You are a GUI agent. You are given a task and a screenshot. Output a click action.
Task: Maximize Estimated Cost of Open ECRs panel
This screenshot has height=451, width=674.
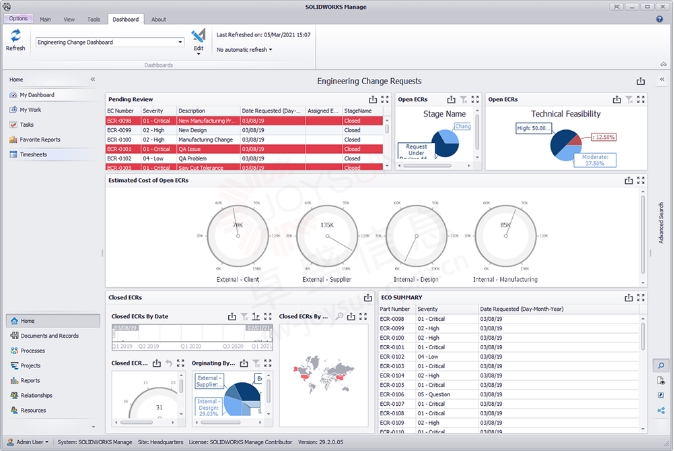[x=641, y=181]
